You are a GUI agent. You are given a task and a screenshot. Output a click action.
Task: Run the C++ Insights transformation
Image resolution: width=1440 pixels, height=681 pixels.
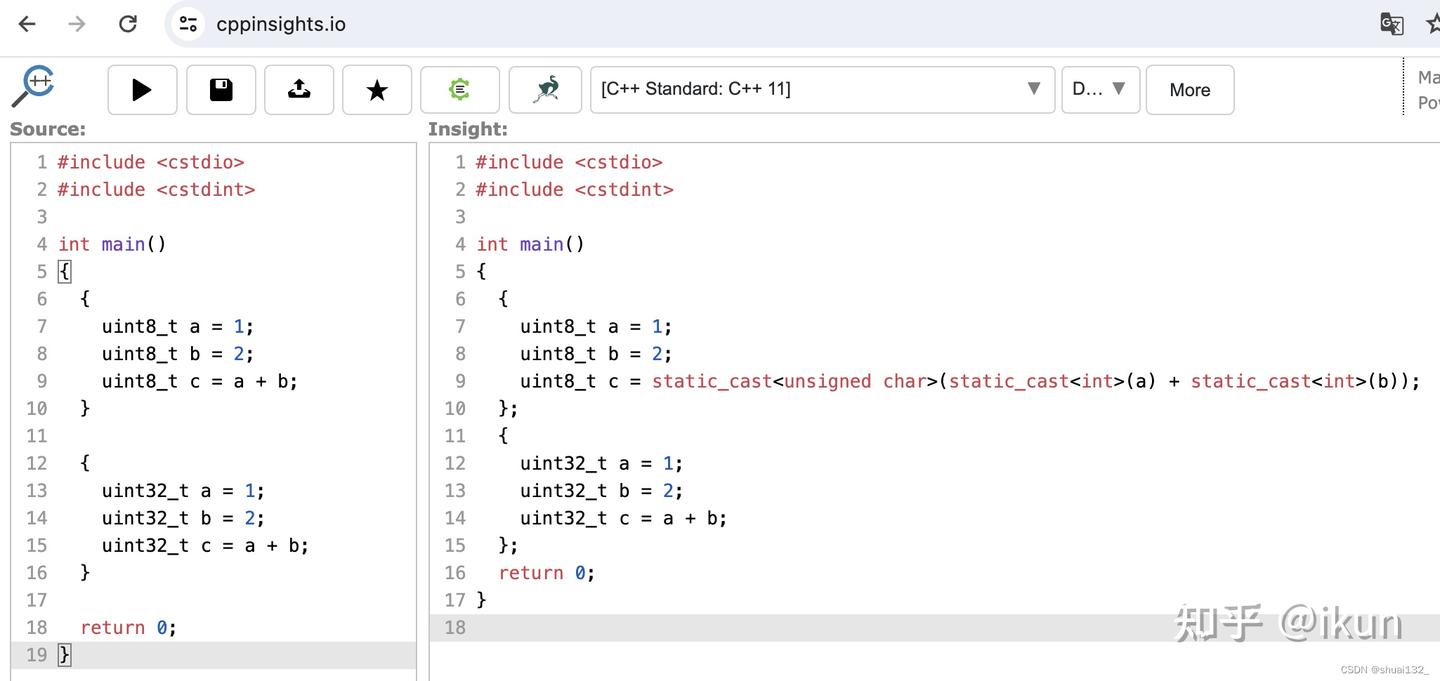(x=142, y=90)
